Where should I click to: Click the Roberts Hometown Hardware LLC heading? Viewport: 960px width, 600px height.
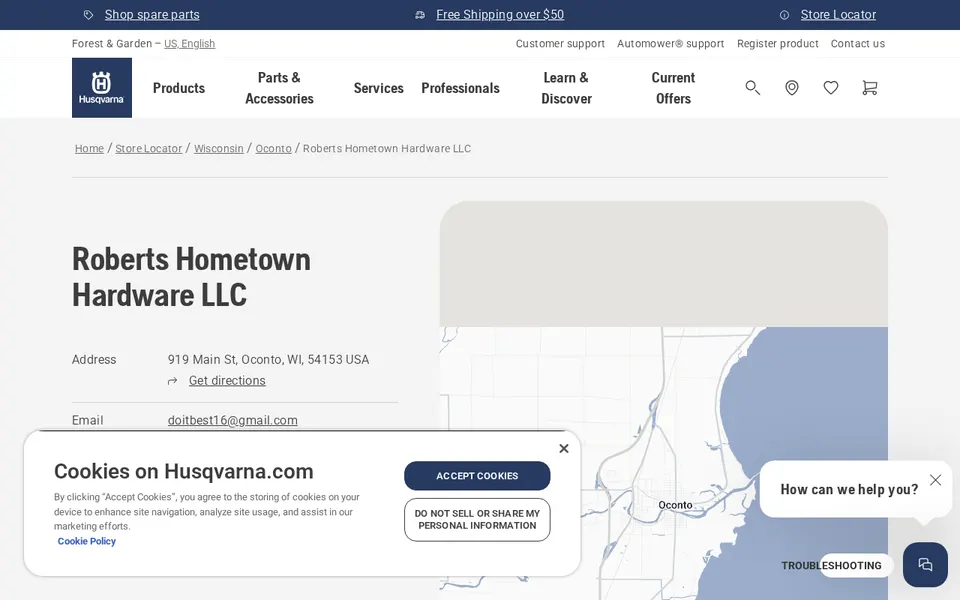191,277
